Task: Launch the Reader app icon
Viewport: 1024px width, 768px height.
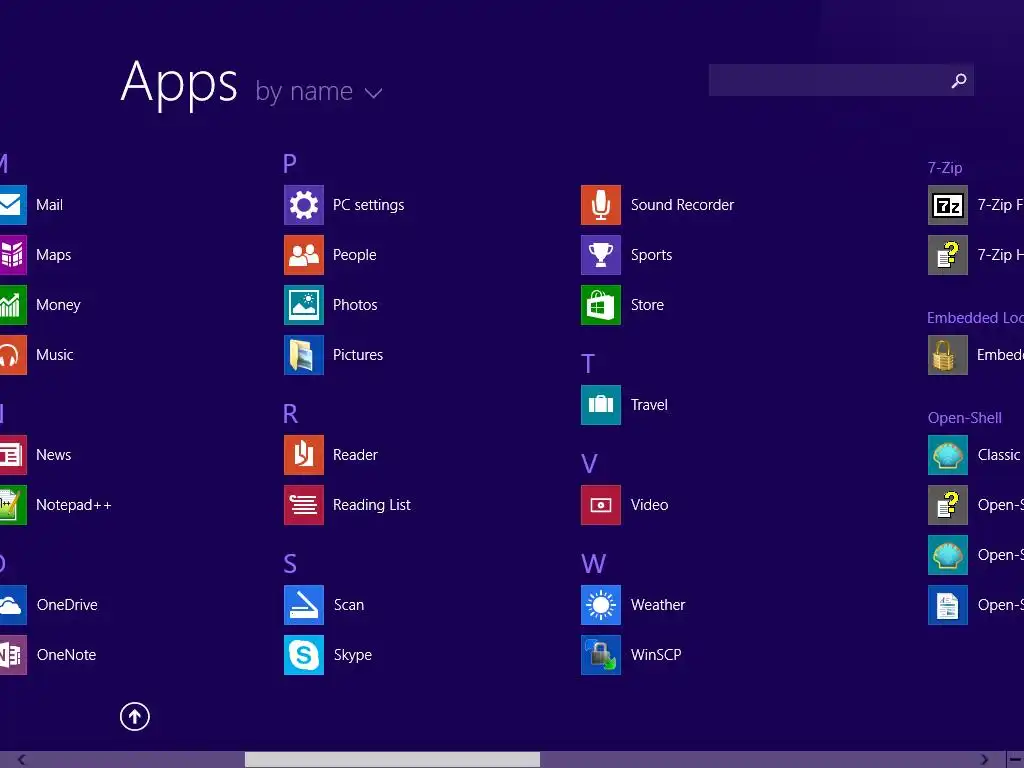Action: click(304, 455)
